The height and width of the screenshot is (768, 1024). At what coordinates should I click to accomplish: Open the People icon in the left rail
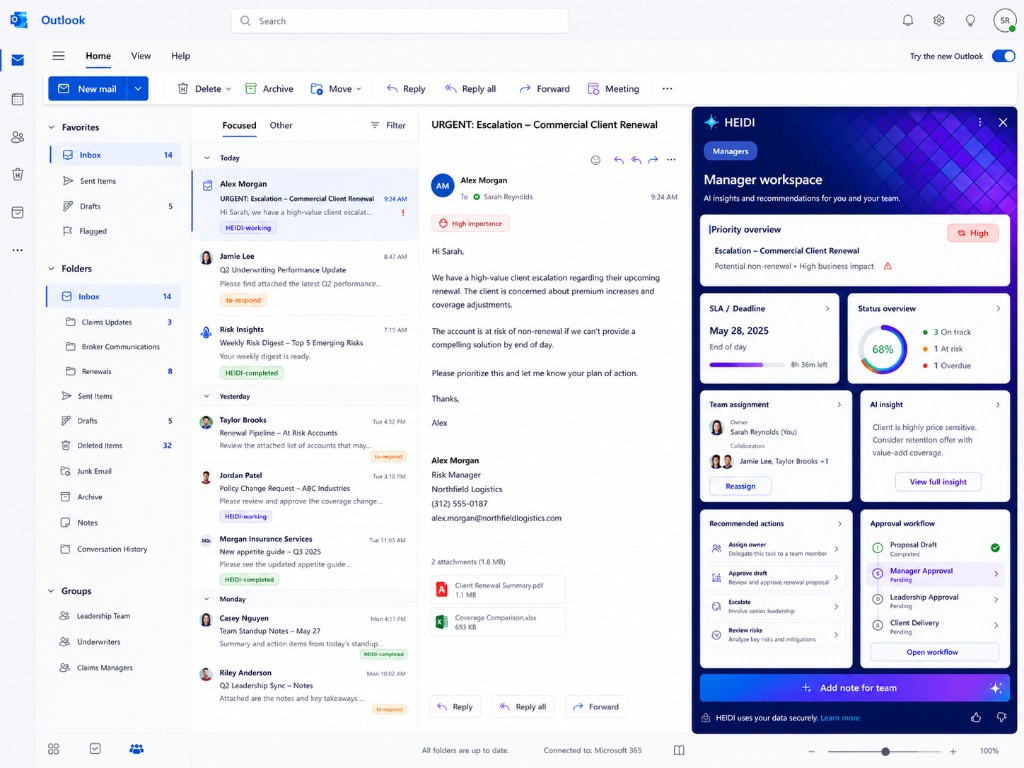[18, 137]
